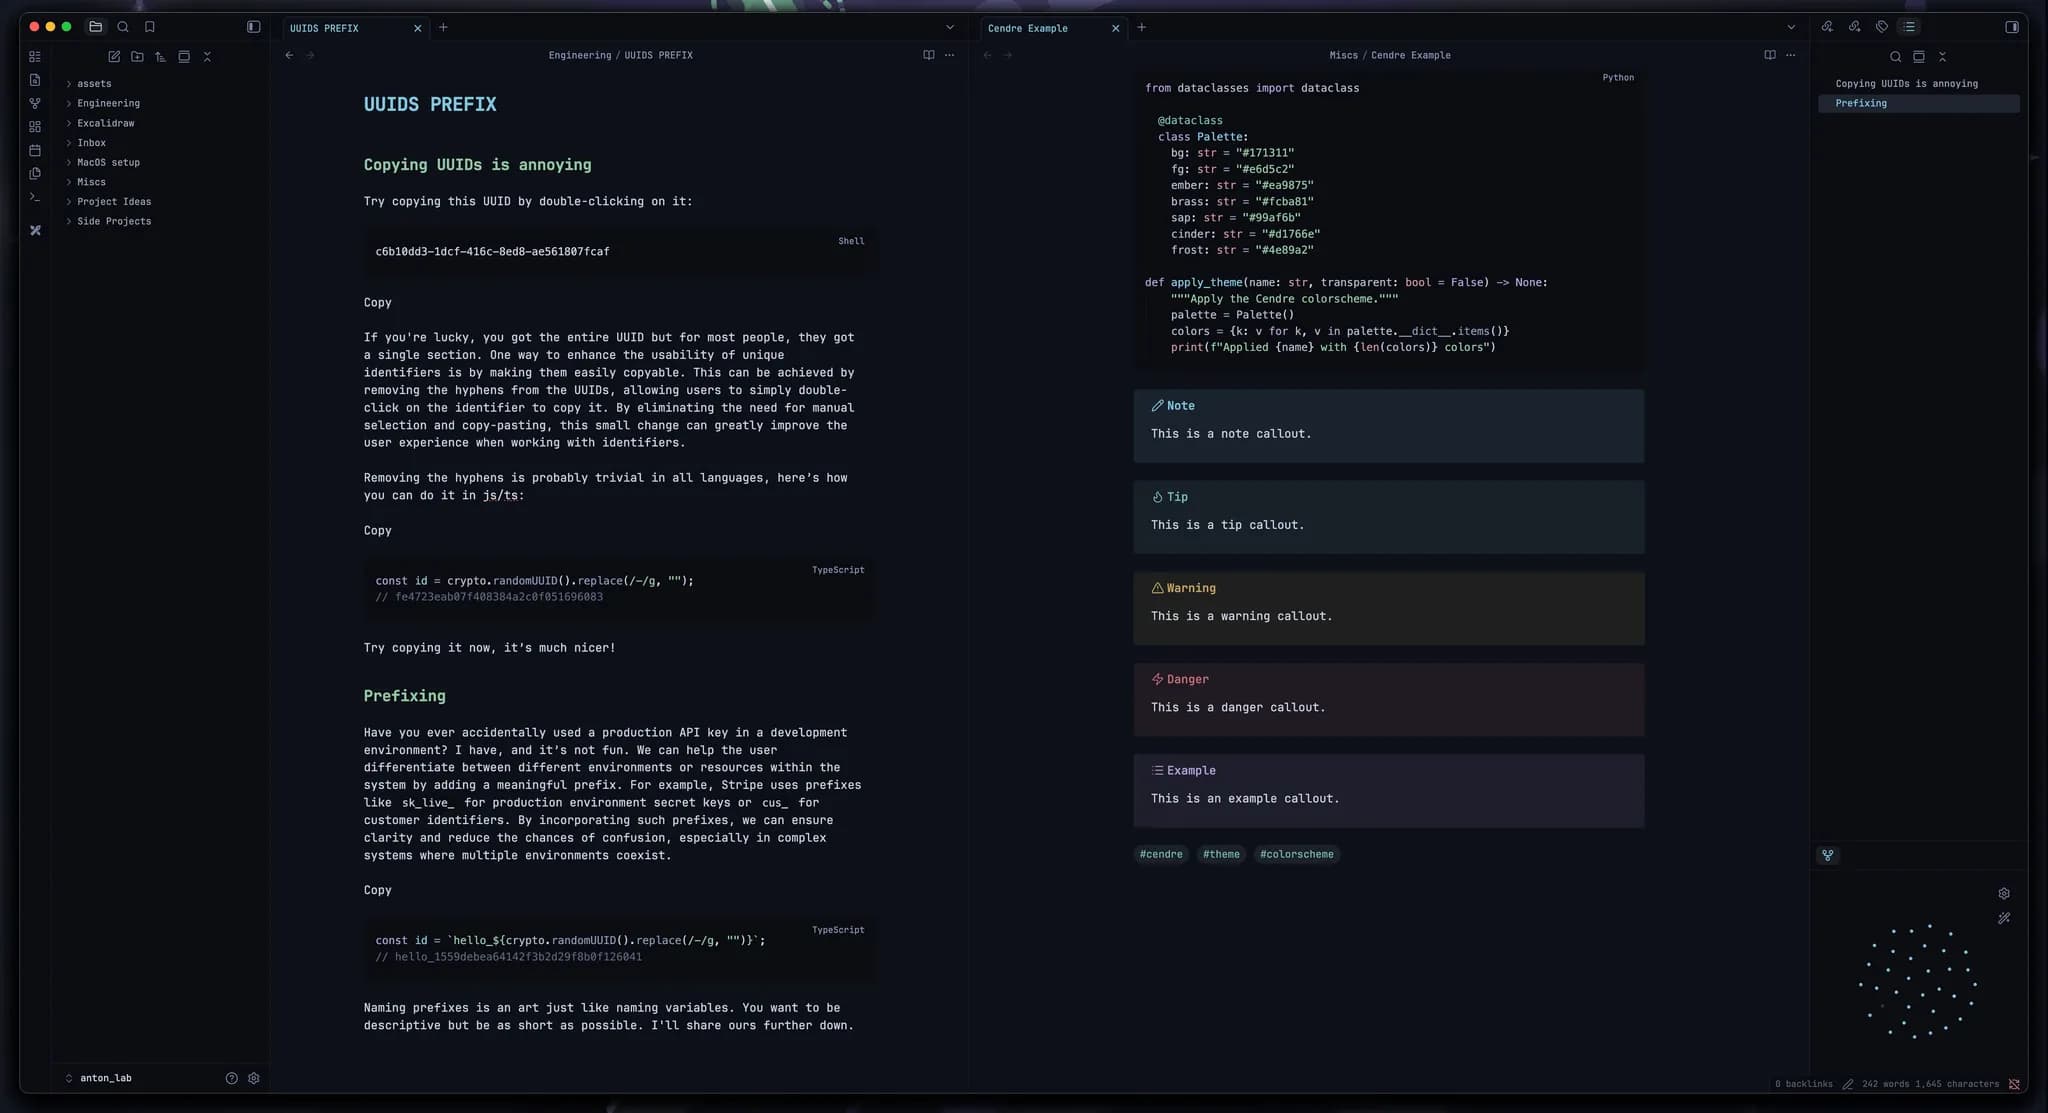Open more options menu for Cendre Example note
This screenshot has width=2048, height=1113.
(x=1790, y=55)
